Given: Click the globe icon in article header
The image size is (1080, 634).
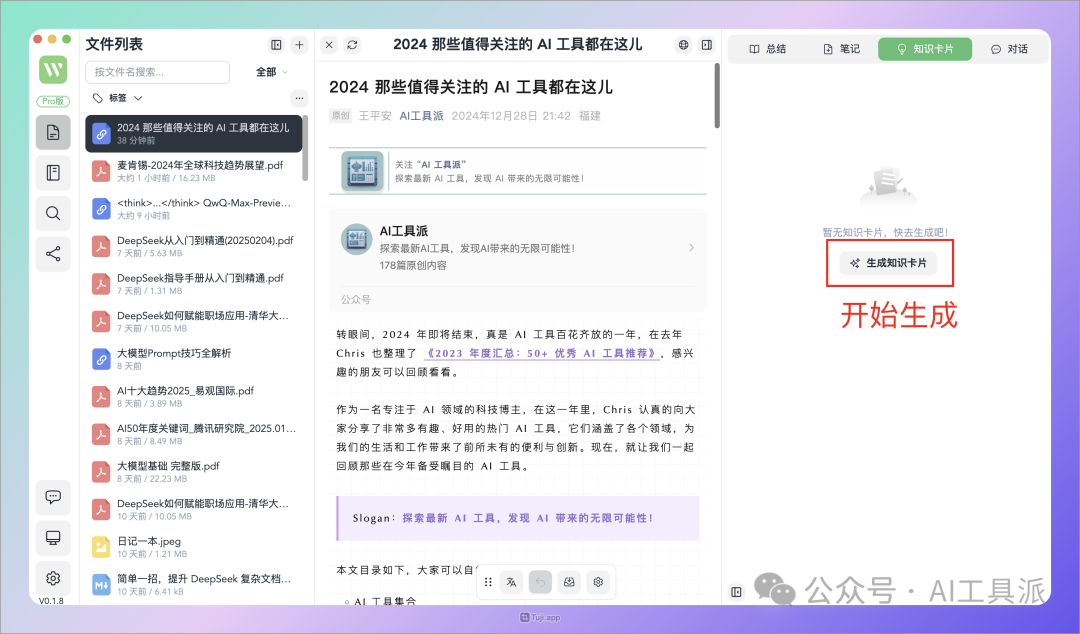Looking at the screenshot, I should (683, 45).
